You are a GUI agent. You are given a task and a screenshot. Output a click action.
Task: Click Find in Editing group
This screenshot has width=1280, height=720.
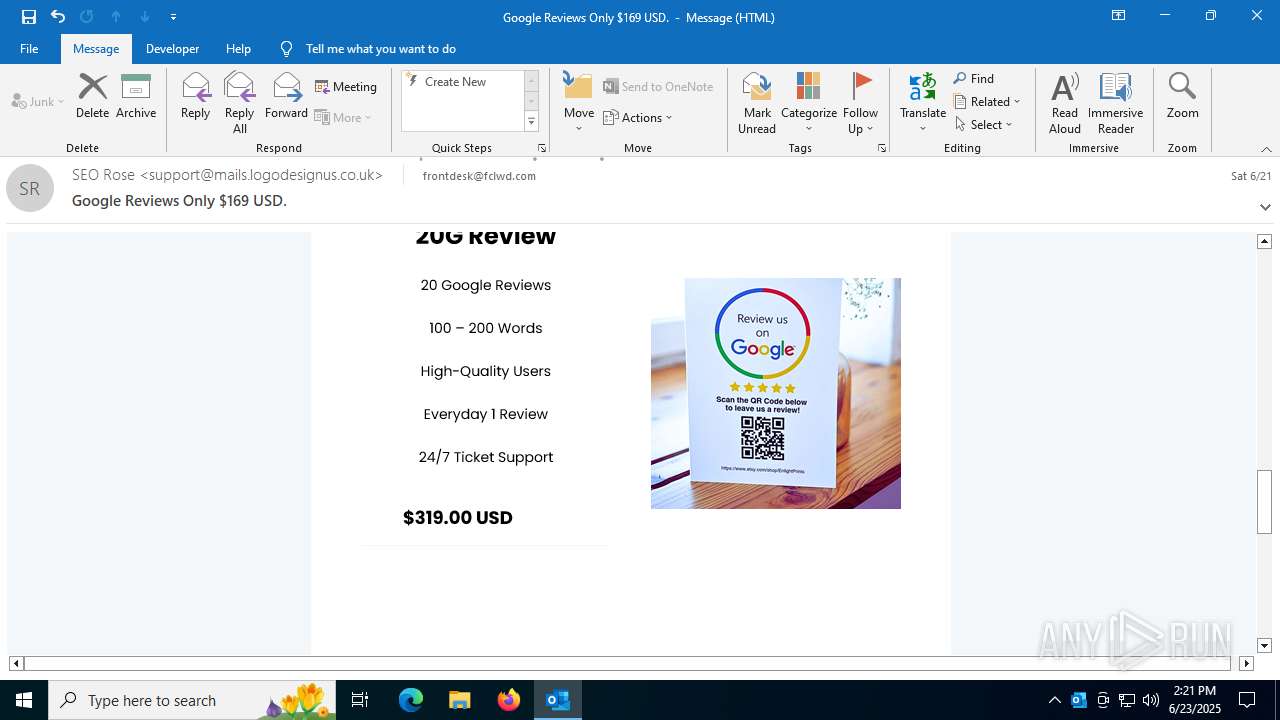(974, 79)
